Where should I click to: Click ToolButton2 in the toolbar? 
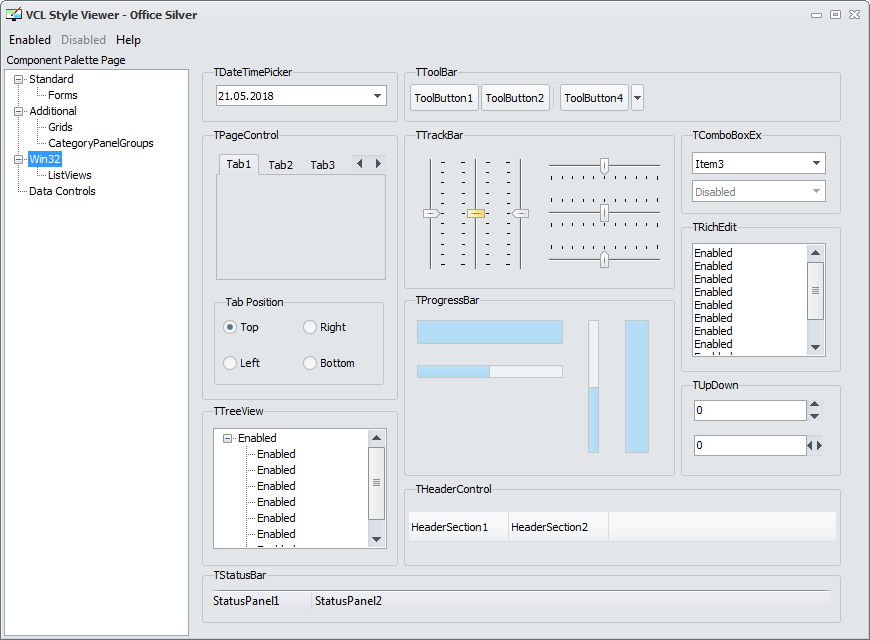(515, 98)
